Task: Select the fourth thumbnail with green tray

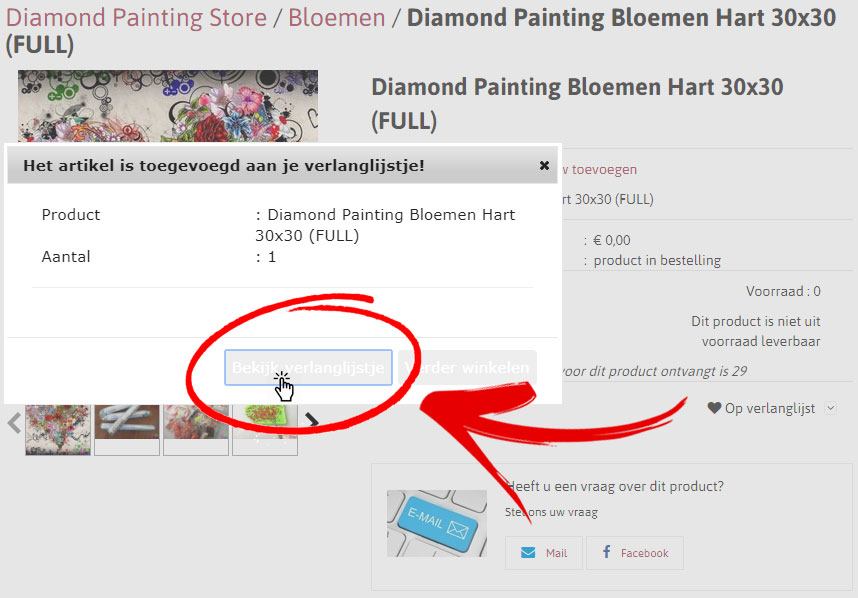Action: click(265, 430)
